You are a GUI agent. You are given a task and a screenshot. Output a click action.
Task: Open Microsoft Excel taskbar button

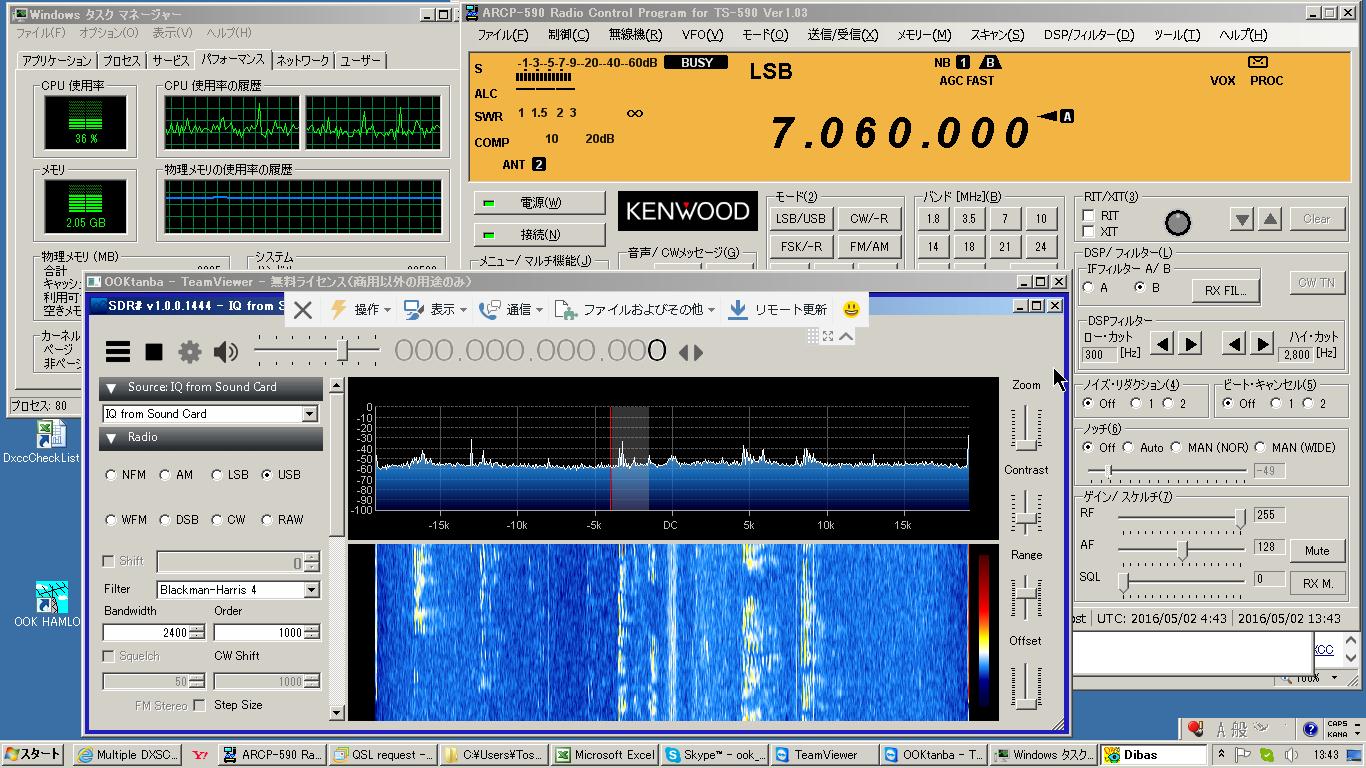[x=605, y=755]
